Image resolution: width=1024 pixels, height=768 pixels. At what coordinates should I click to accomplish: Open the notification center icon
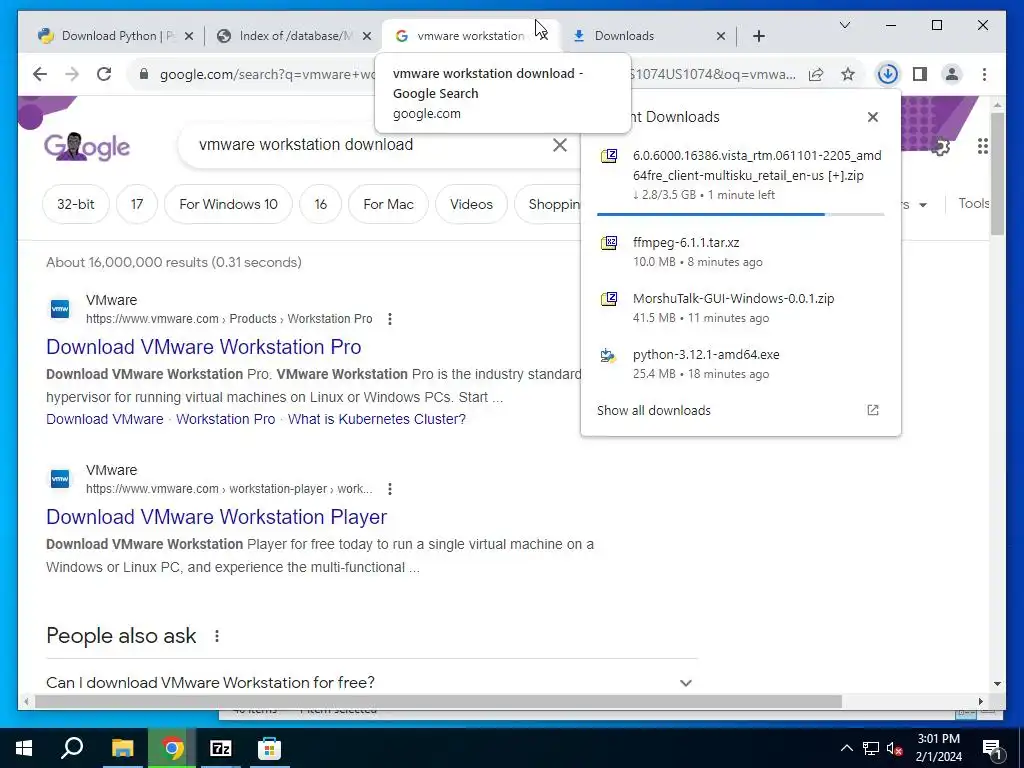992,748
